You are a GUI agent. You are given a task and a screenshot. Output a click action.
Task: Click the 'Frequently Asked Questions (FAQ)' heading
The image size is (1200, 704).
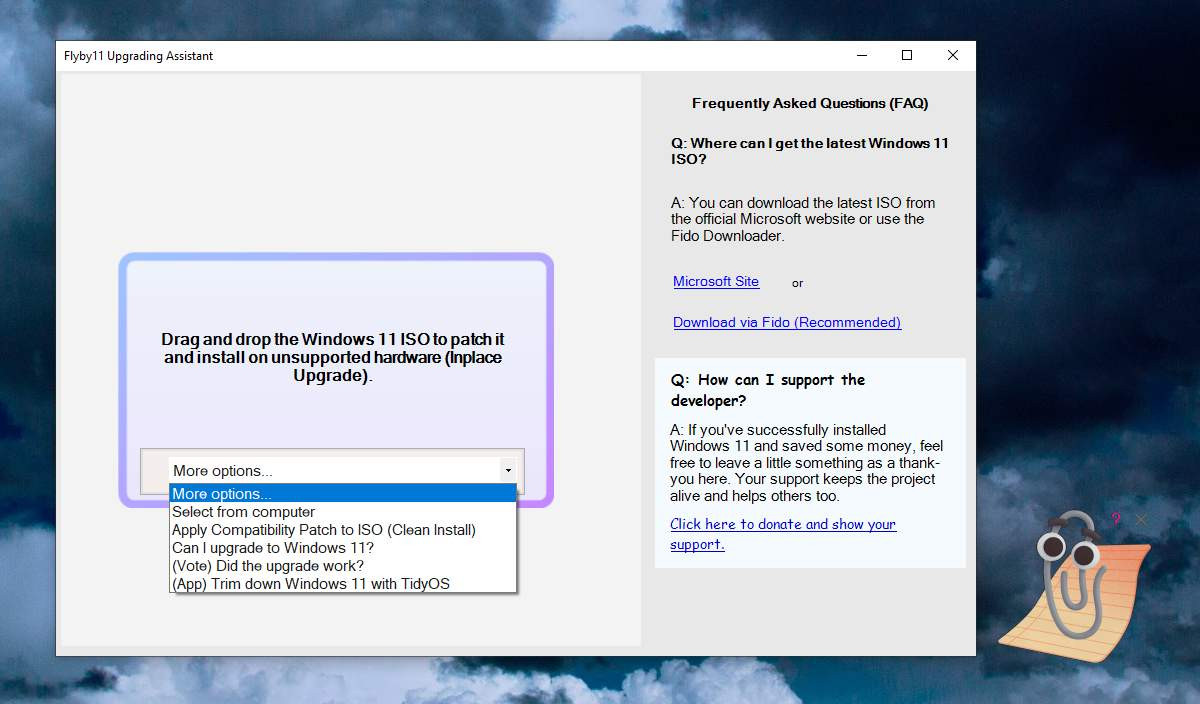[x=810, y=103]
